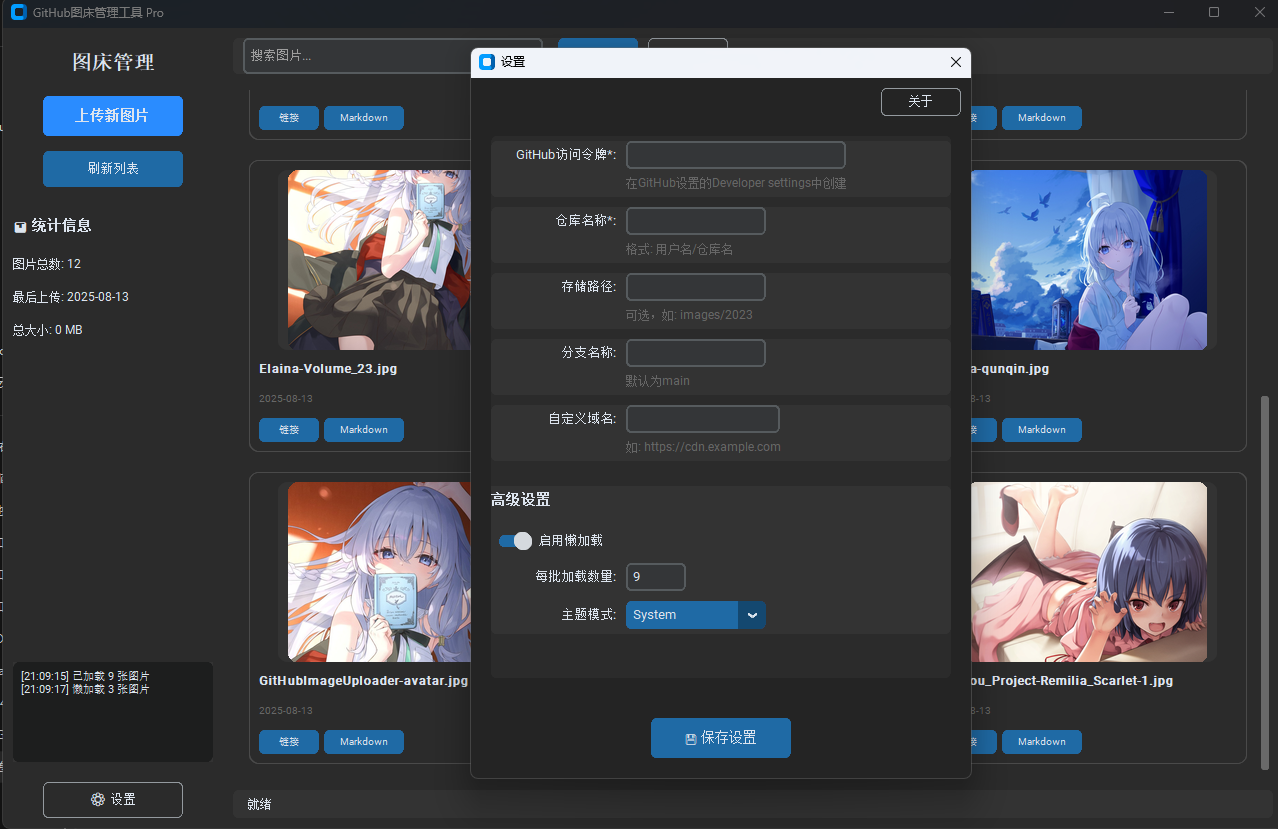Click the 主题模式 dropdown arrow

tap(752, 615)
